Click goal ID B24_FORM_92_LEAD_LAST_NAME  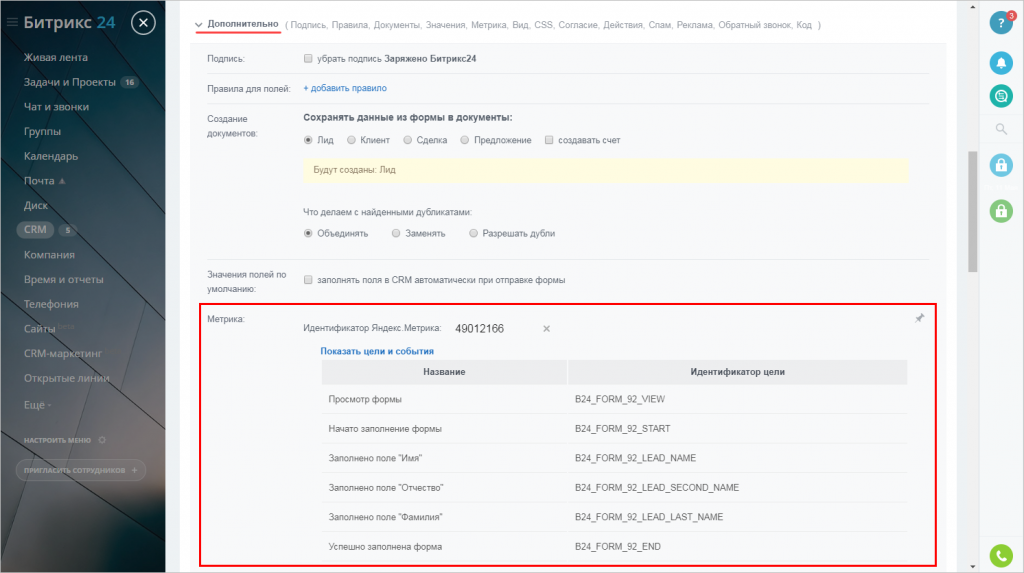click(649, 517)
